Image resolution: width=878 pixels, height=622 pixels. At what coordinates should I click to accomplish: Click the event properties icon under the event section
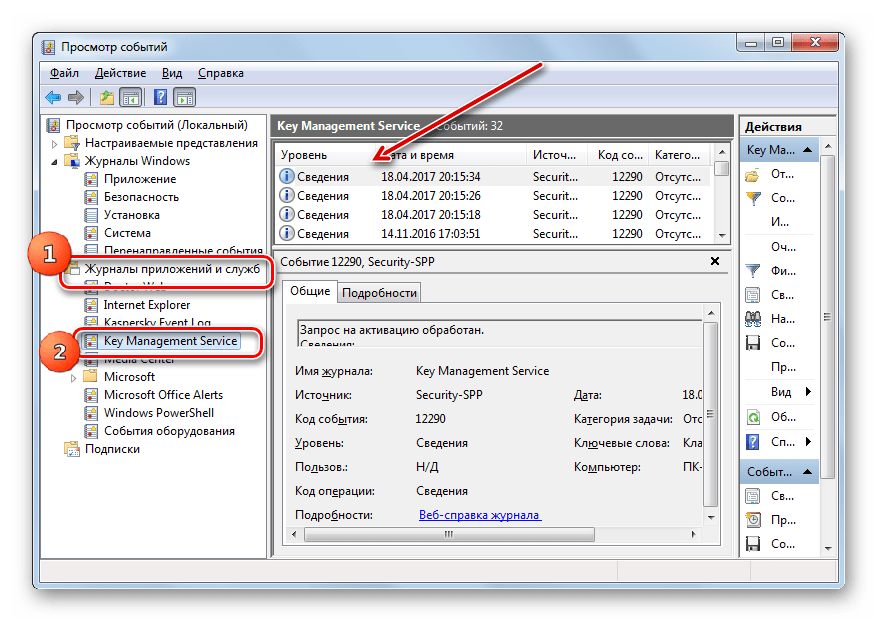point(753,496)
